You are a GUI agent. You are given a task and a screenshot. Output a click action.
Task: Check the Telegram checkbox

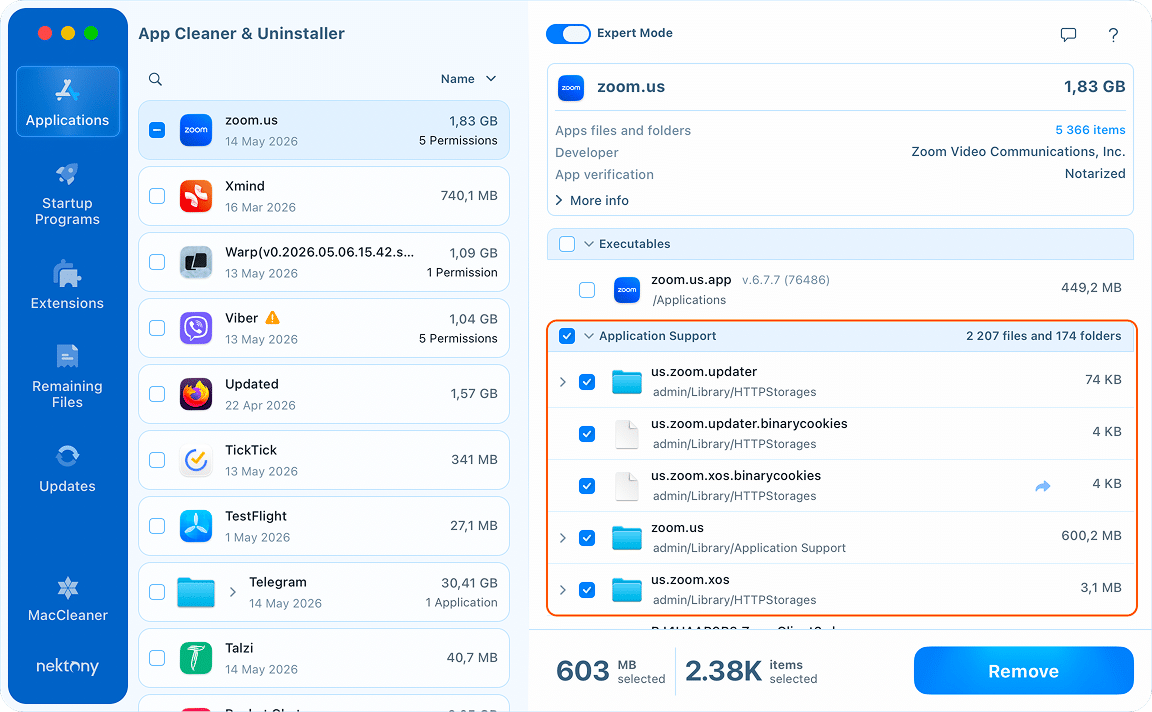157,592
